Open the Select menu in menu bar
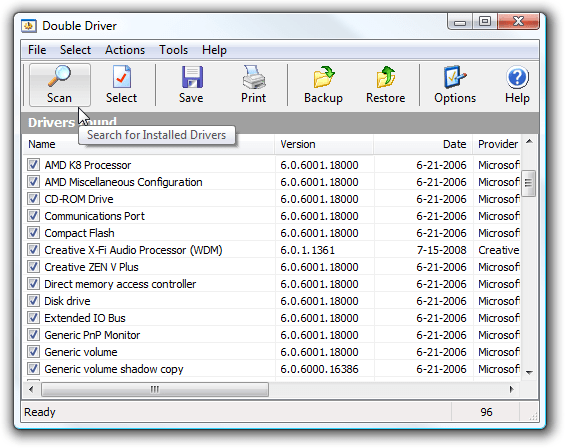 (75, 50)
